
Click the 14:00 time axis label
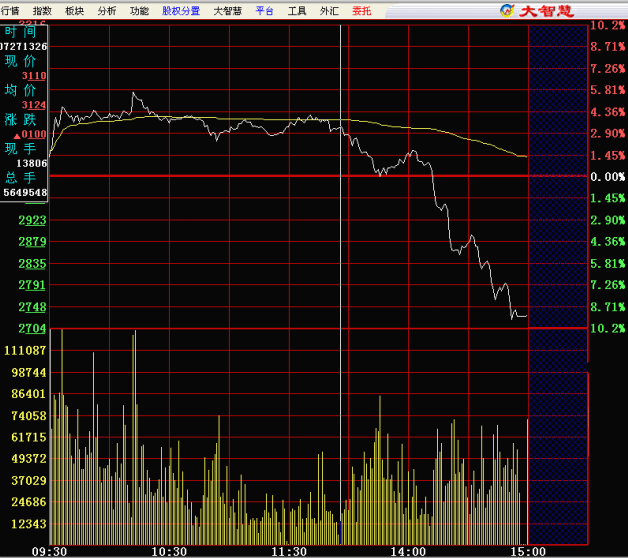pyautogui.click(x=409, y=551)
